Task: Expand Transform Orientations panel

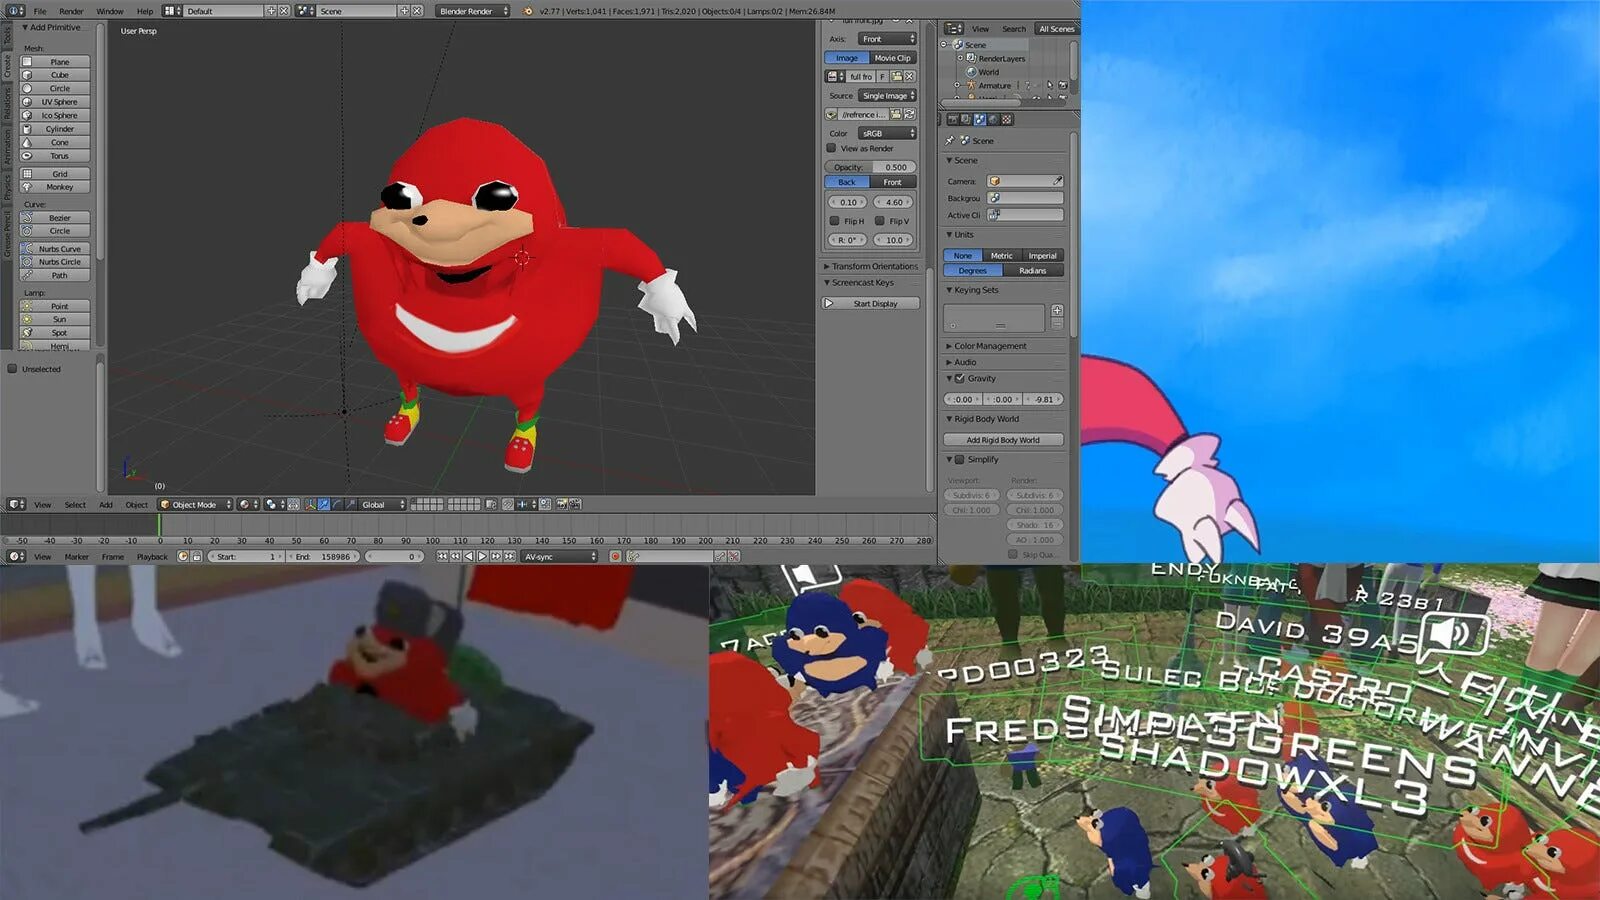Action: coord(870,267)
